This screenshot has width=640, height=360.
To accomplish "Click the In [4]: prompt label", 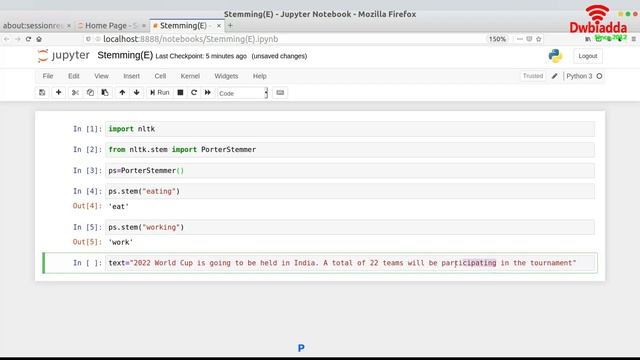I will click(87, 191).
